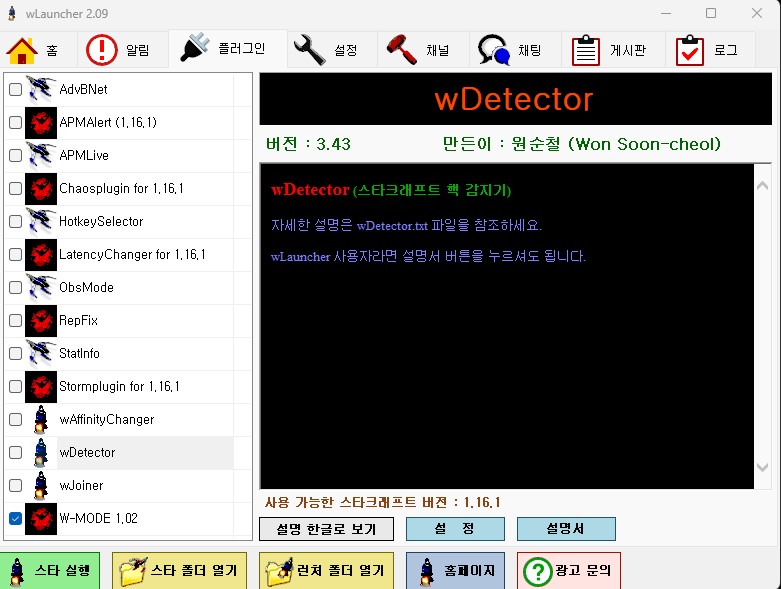This screenshot has width=781, height=589.
Task: Click the W-MODE 1.02 red icon
Action: point(41,518)
